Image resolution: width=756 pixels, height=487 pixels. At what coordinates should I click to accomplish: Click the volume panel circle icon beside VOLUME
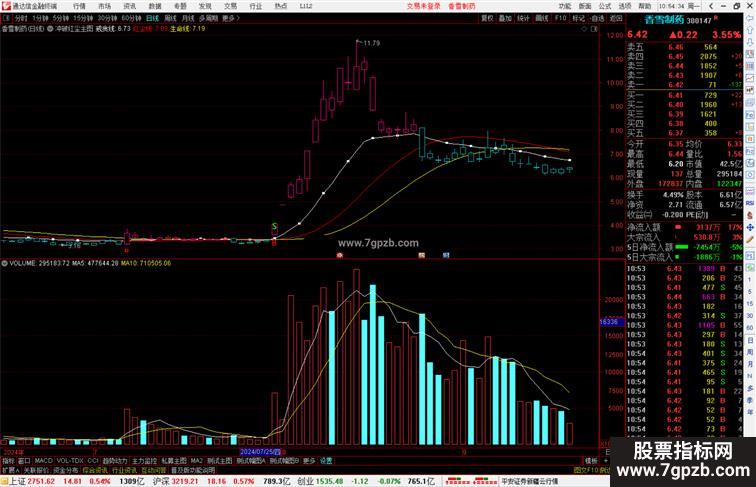[4, 263]
